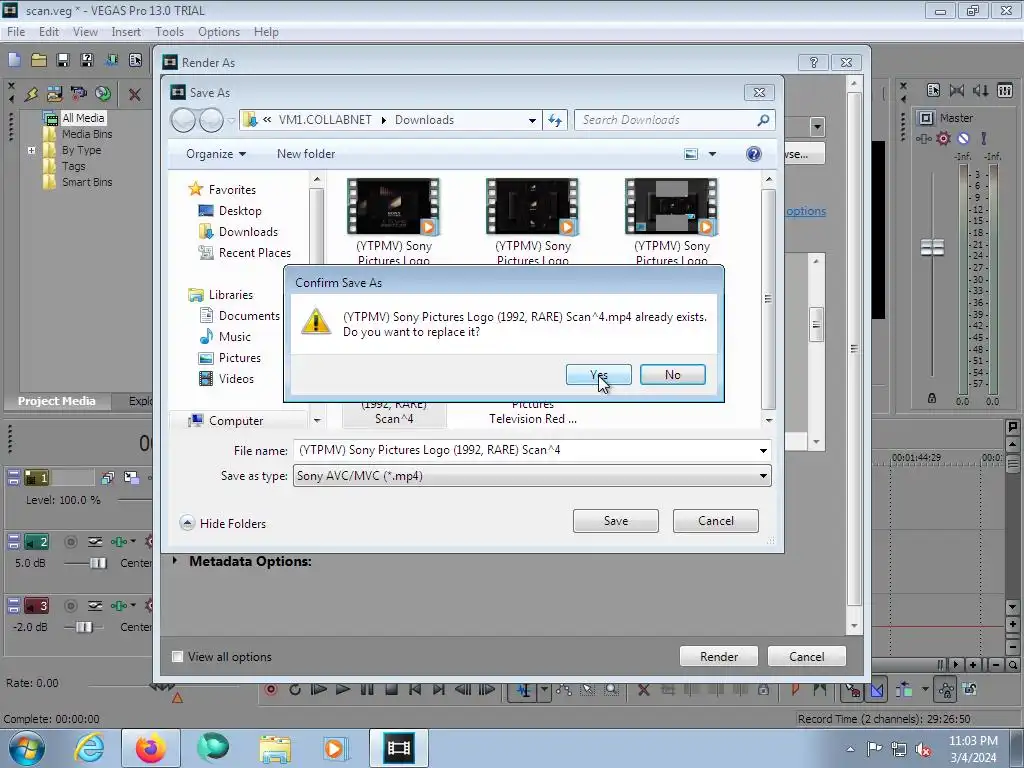The image size is (1024, 768).
Task: Click the Record button in transport bar
Action: coord(271,690)
